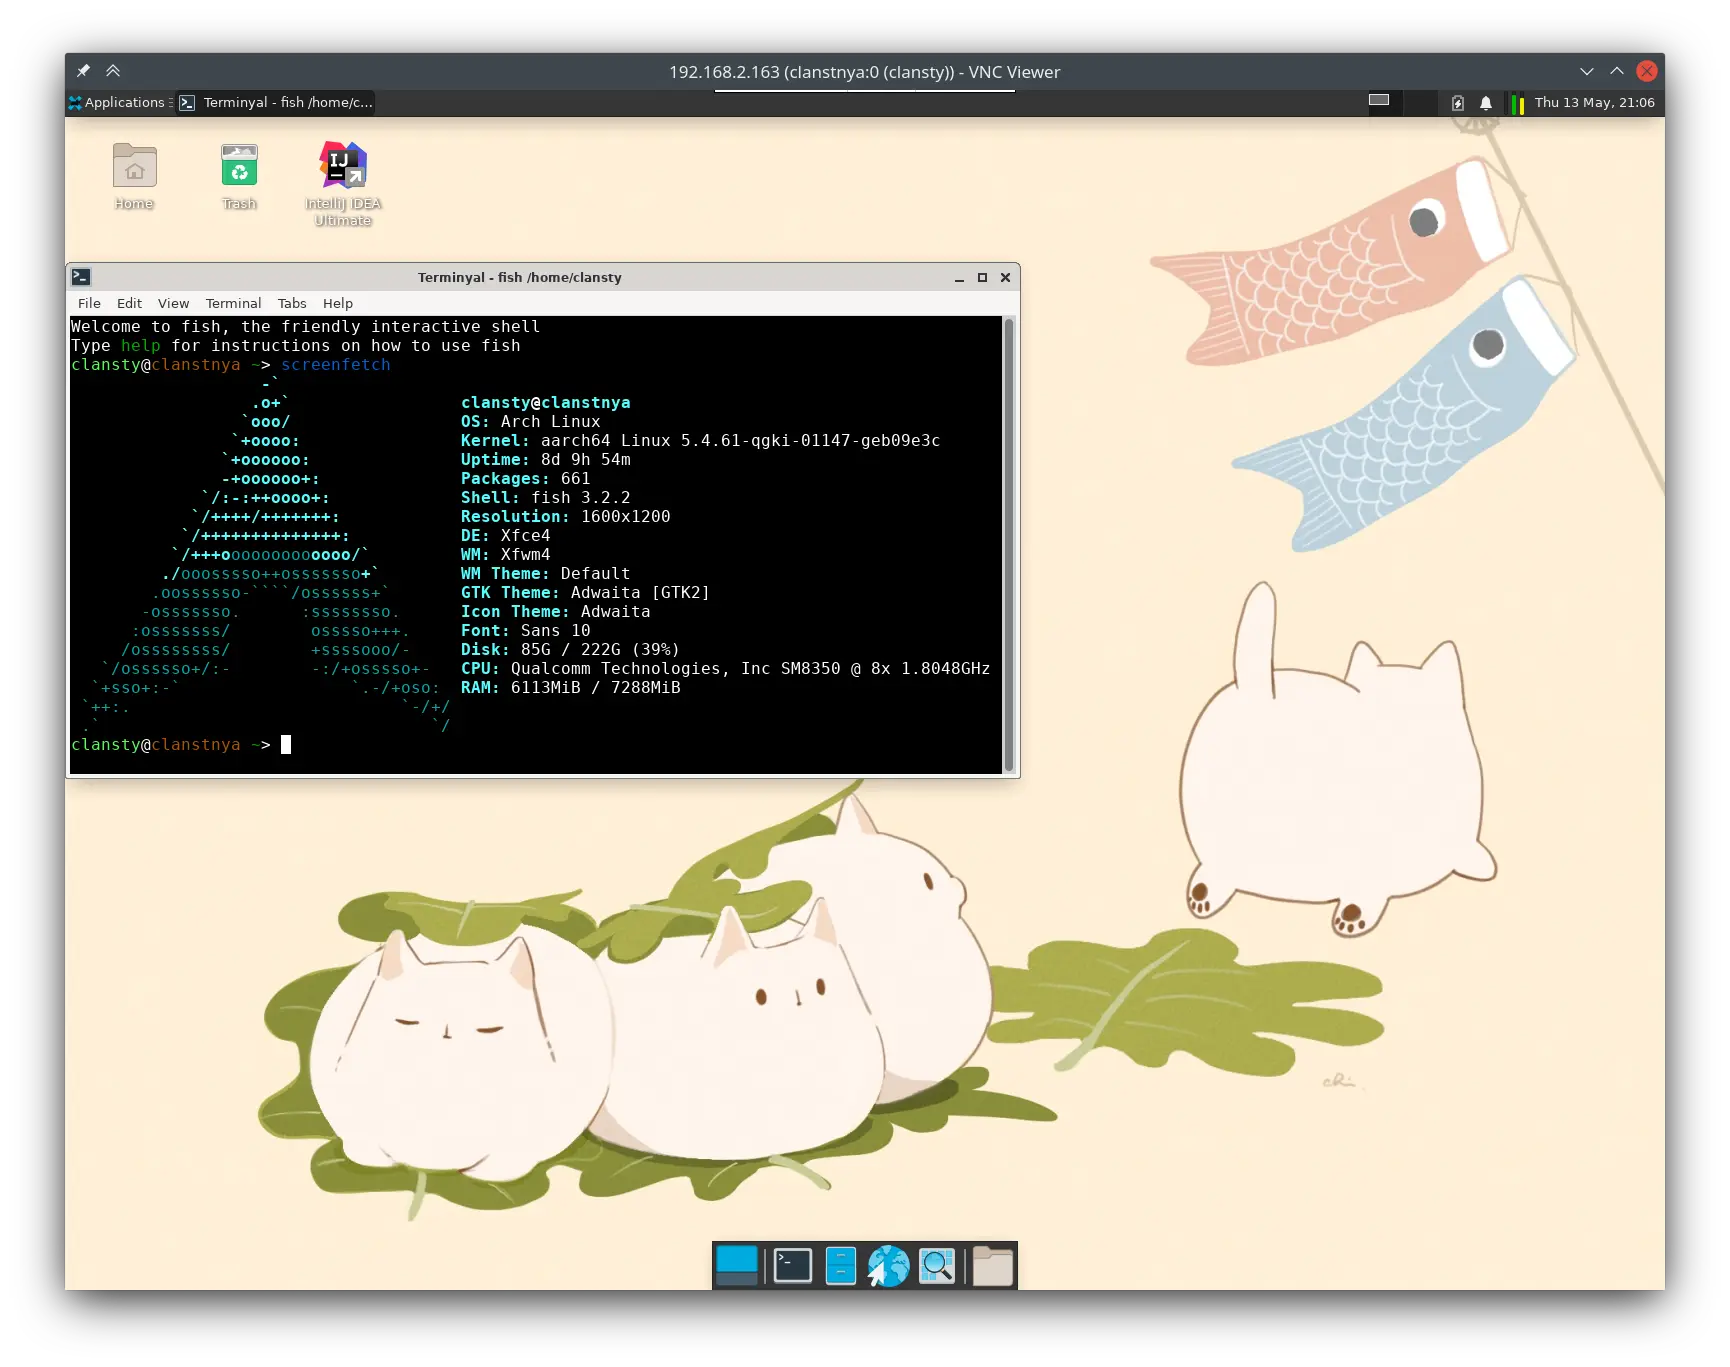Click the workspace switcher in the panel
The width and height of the screenshot is (1730, 1367).
pos(1380,101)
